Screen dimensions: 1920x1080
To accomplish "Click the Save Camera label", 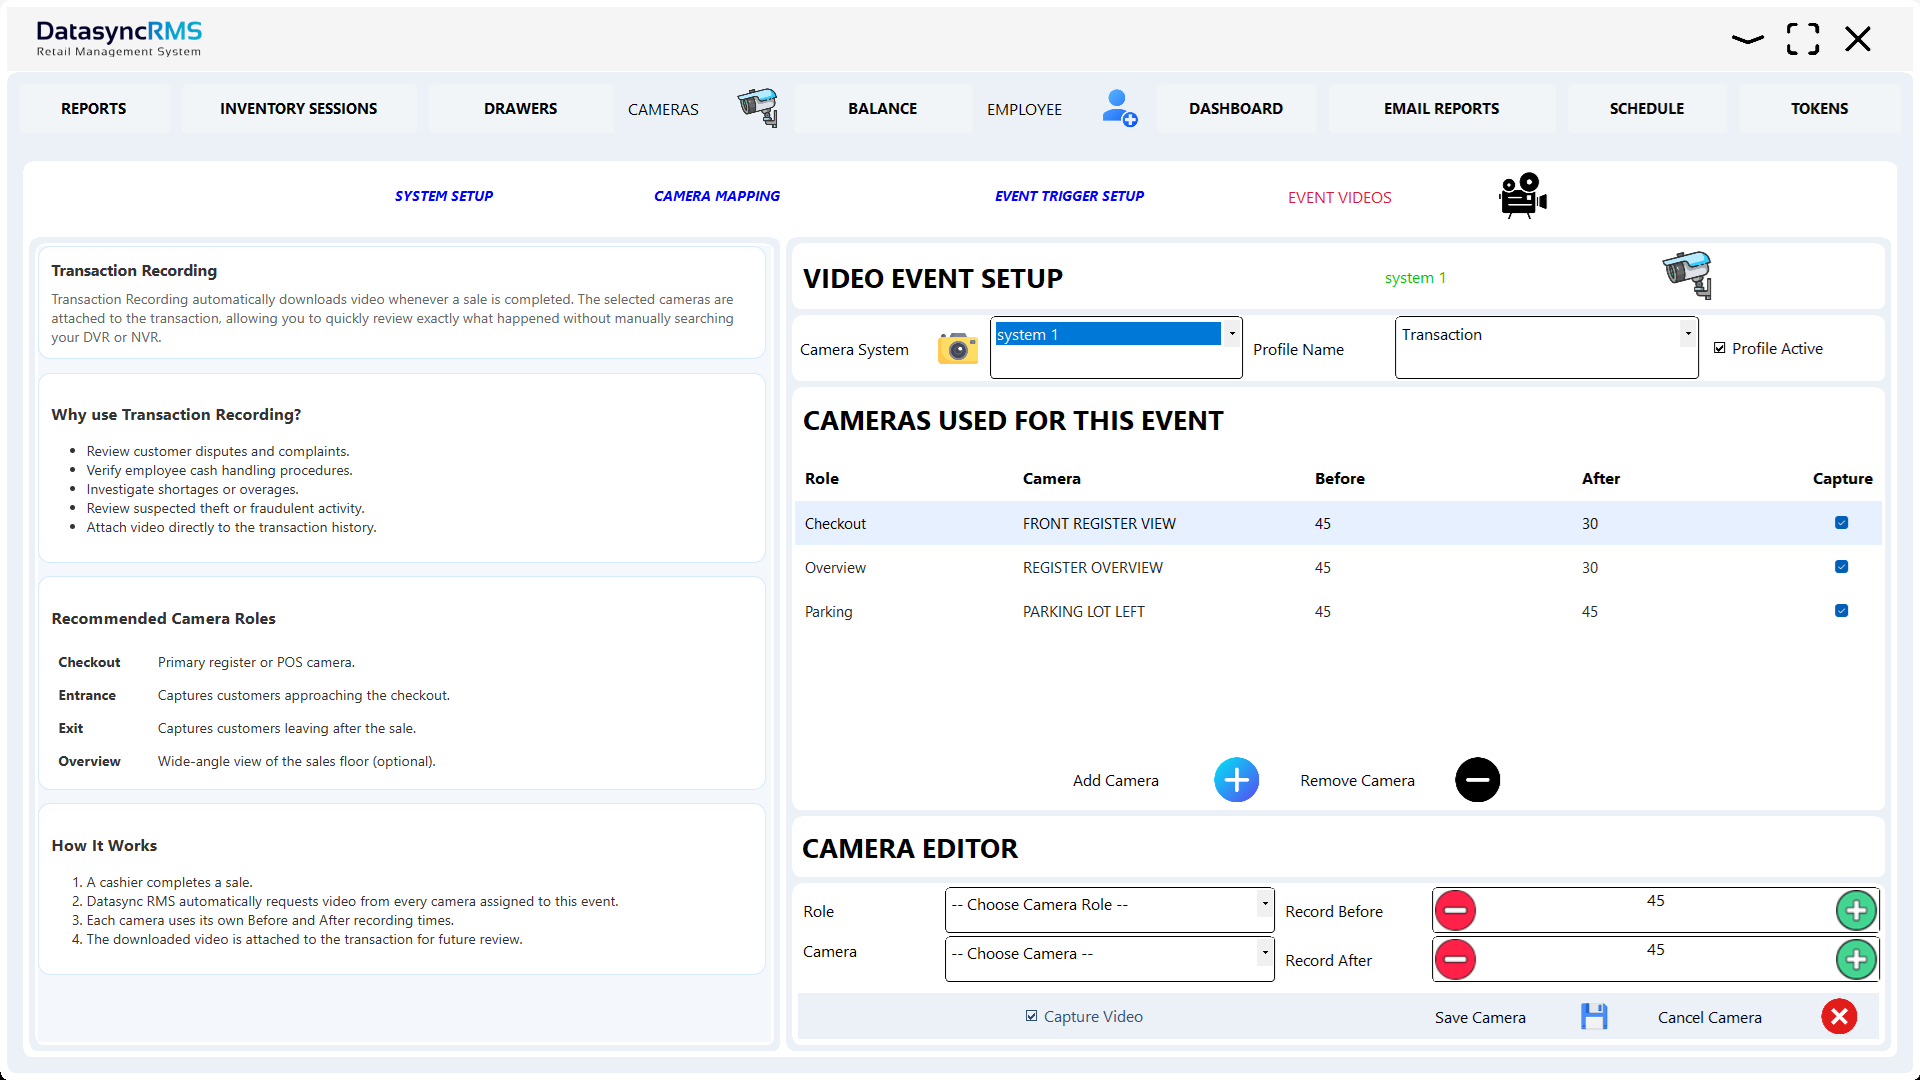I will pyautogui.click(x=1480, y=1017).
